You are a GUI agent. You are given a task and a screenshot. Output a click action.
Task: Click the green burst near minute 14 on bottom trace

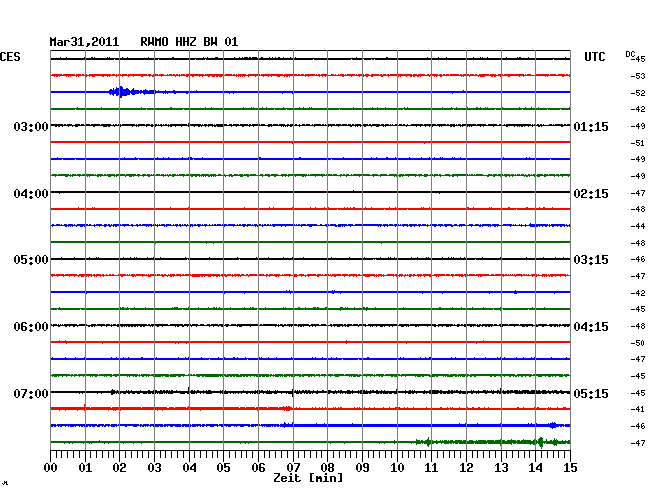coord(540,443)
